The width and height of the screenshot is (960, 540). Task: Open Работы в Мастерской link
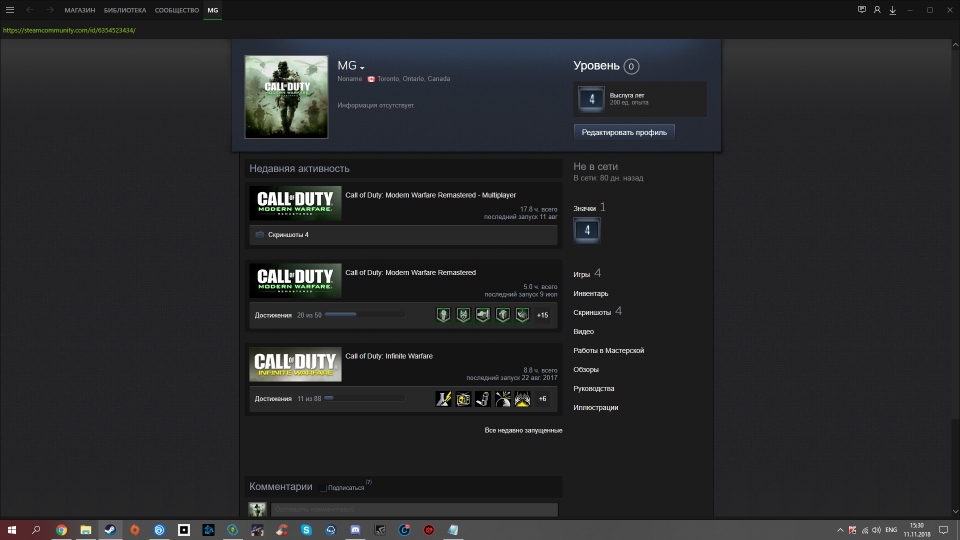(609, 351)
